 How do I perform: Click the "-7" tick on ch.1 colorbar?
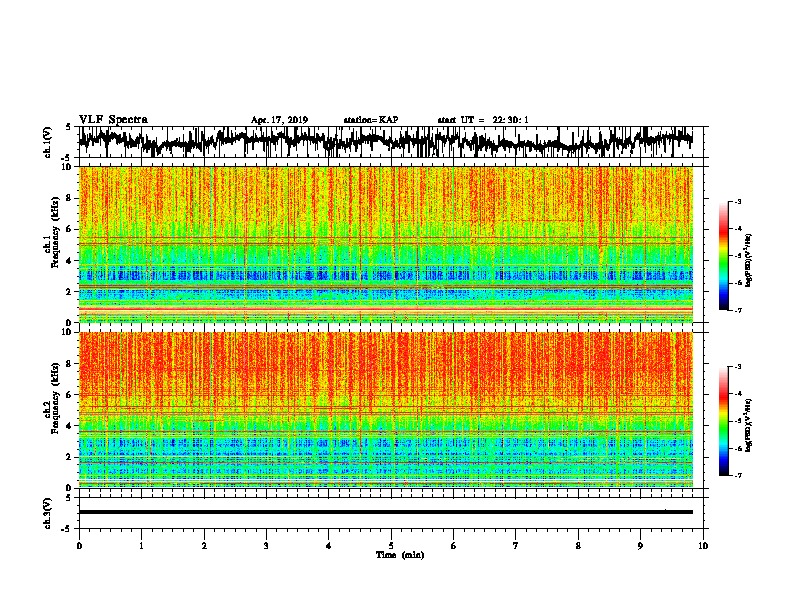pos(738,310)
